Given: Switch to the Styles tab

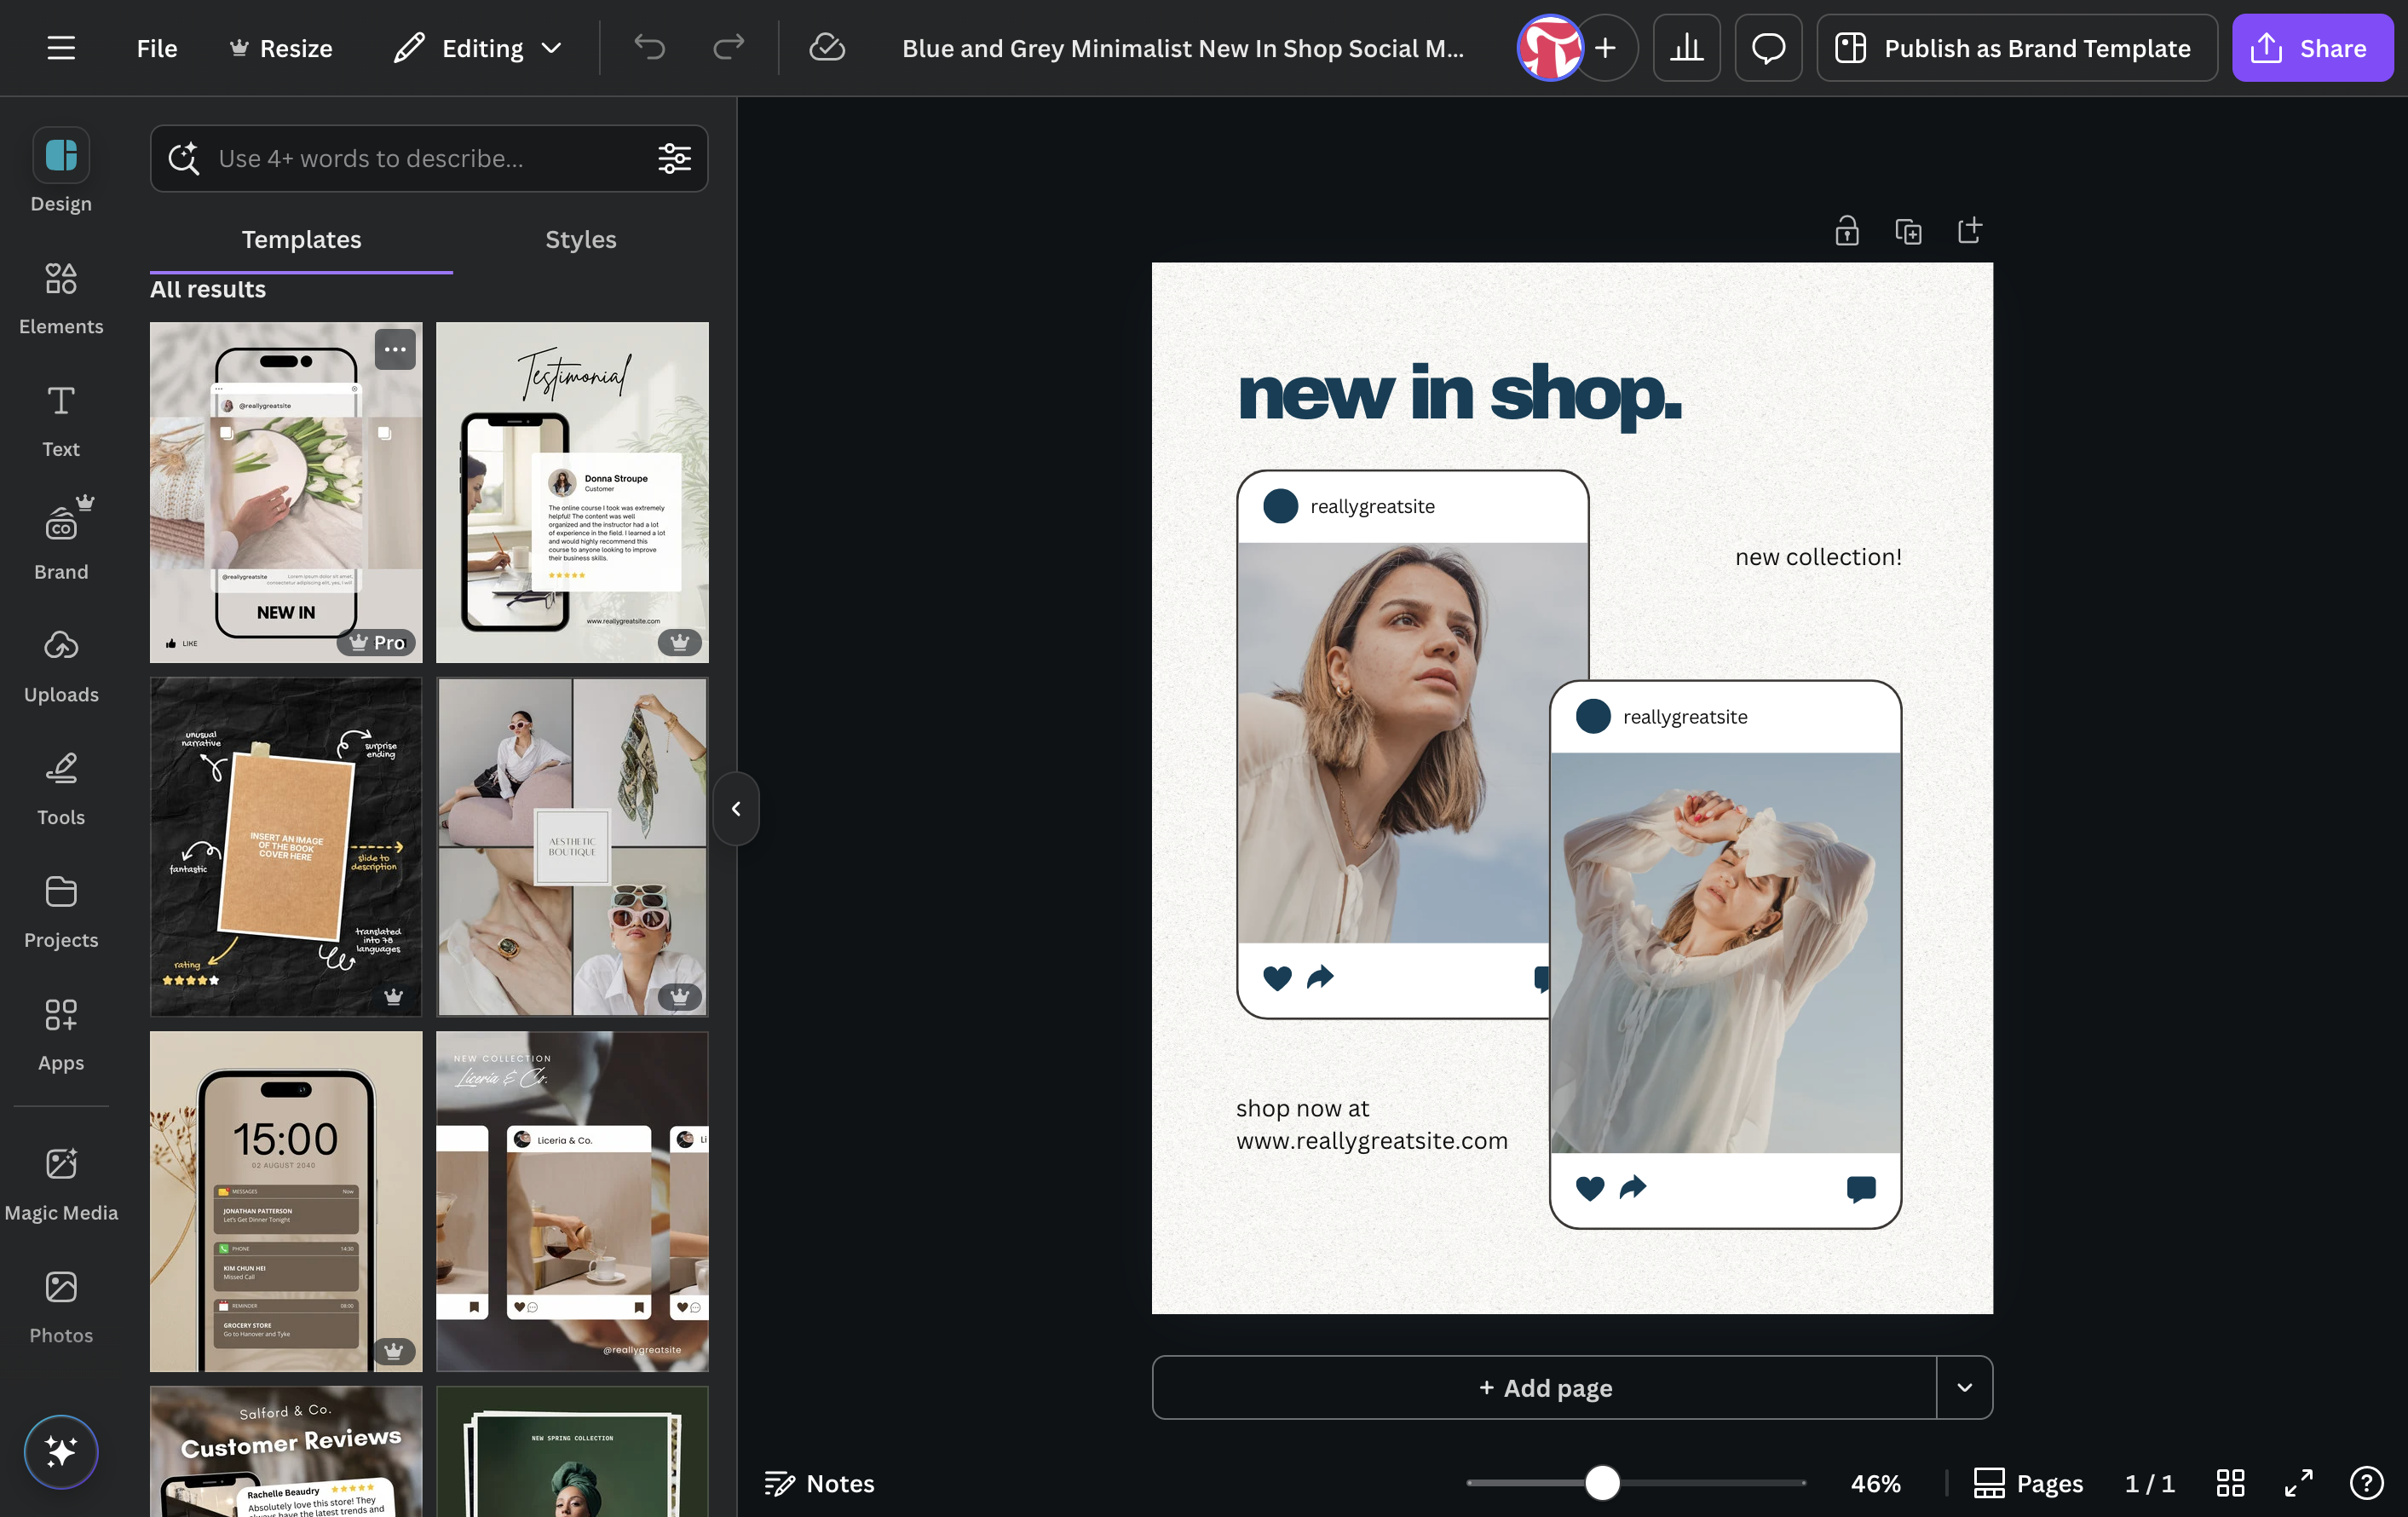Looking at the screenshot, I should pos(581,239).
